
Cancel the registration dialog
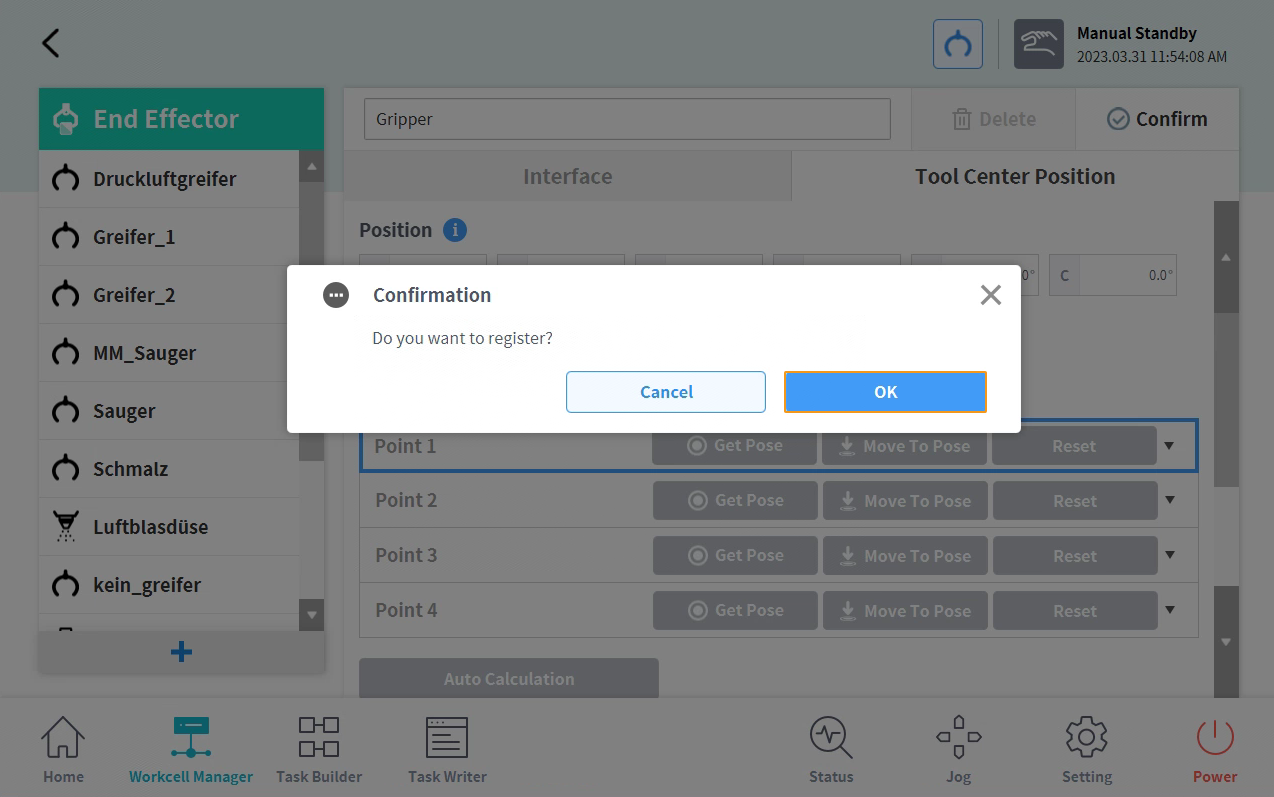tap(666, 392)
